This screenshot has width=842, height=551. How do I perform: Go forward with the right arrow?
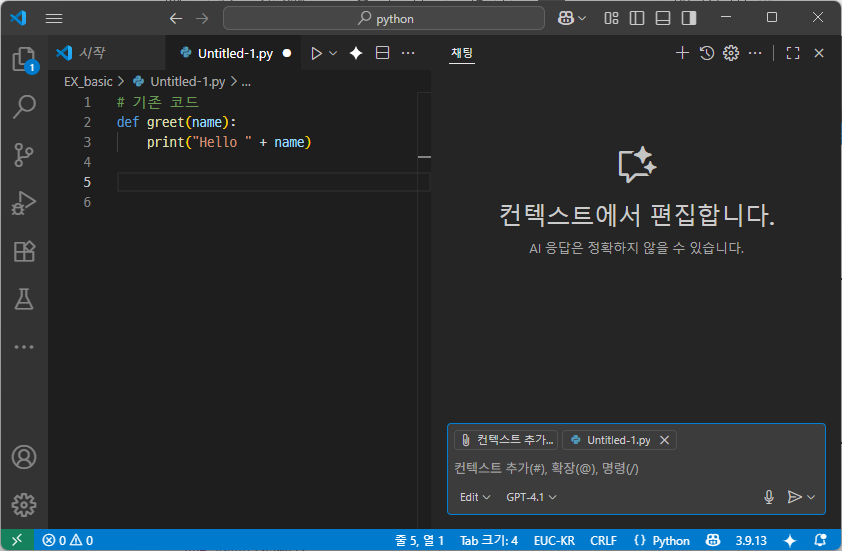[202, 18]
